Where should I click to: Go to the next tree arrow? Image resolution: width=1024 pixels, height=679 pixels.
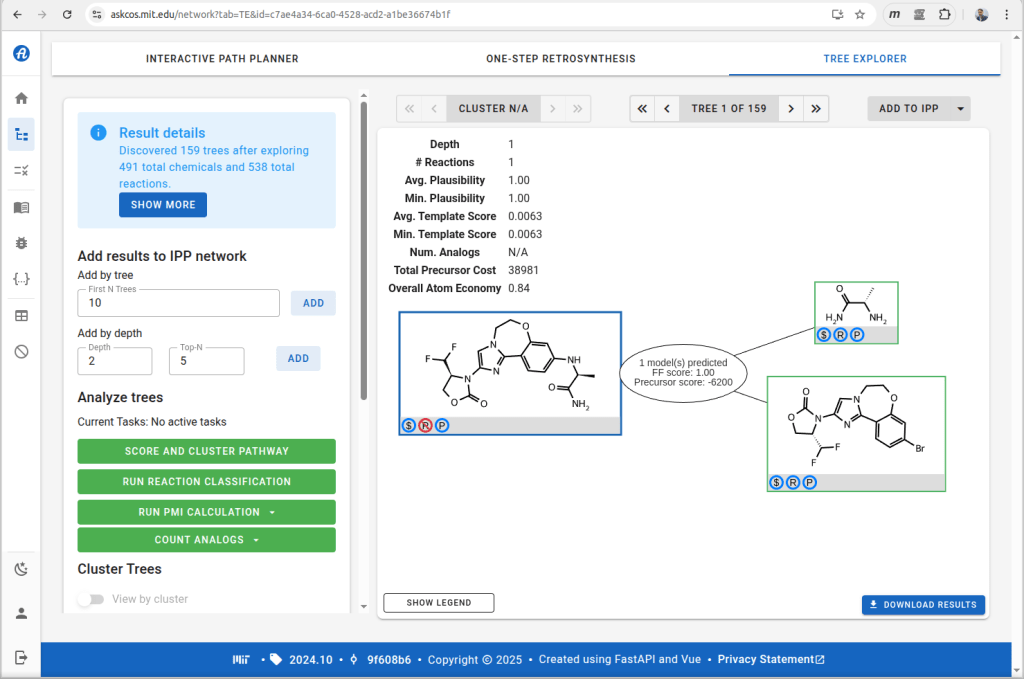pos(791,108)
